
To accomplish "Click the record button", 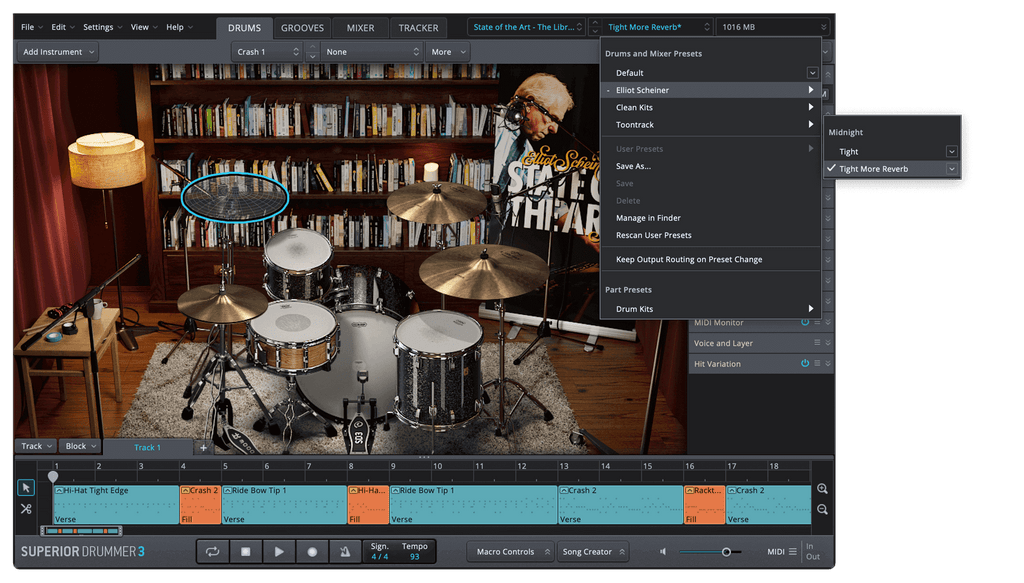I will [312, 552].
